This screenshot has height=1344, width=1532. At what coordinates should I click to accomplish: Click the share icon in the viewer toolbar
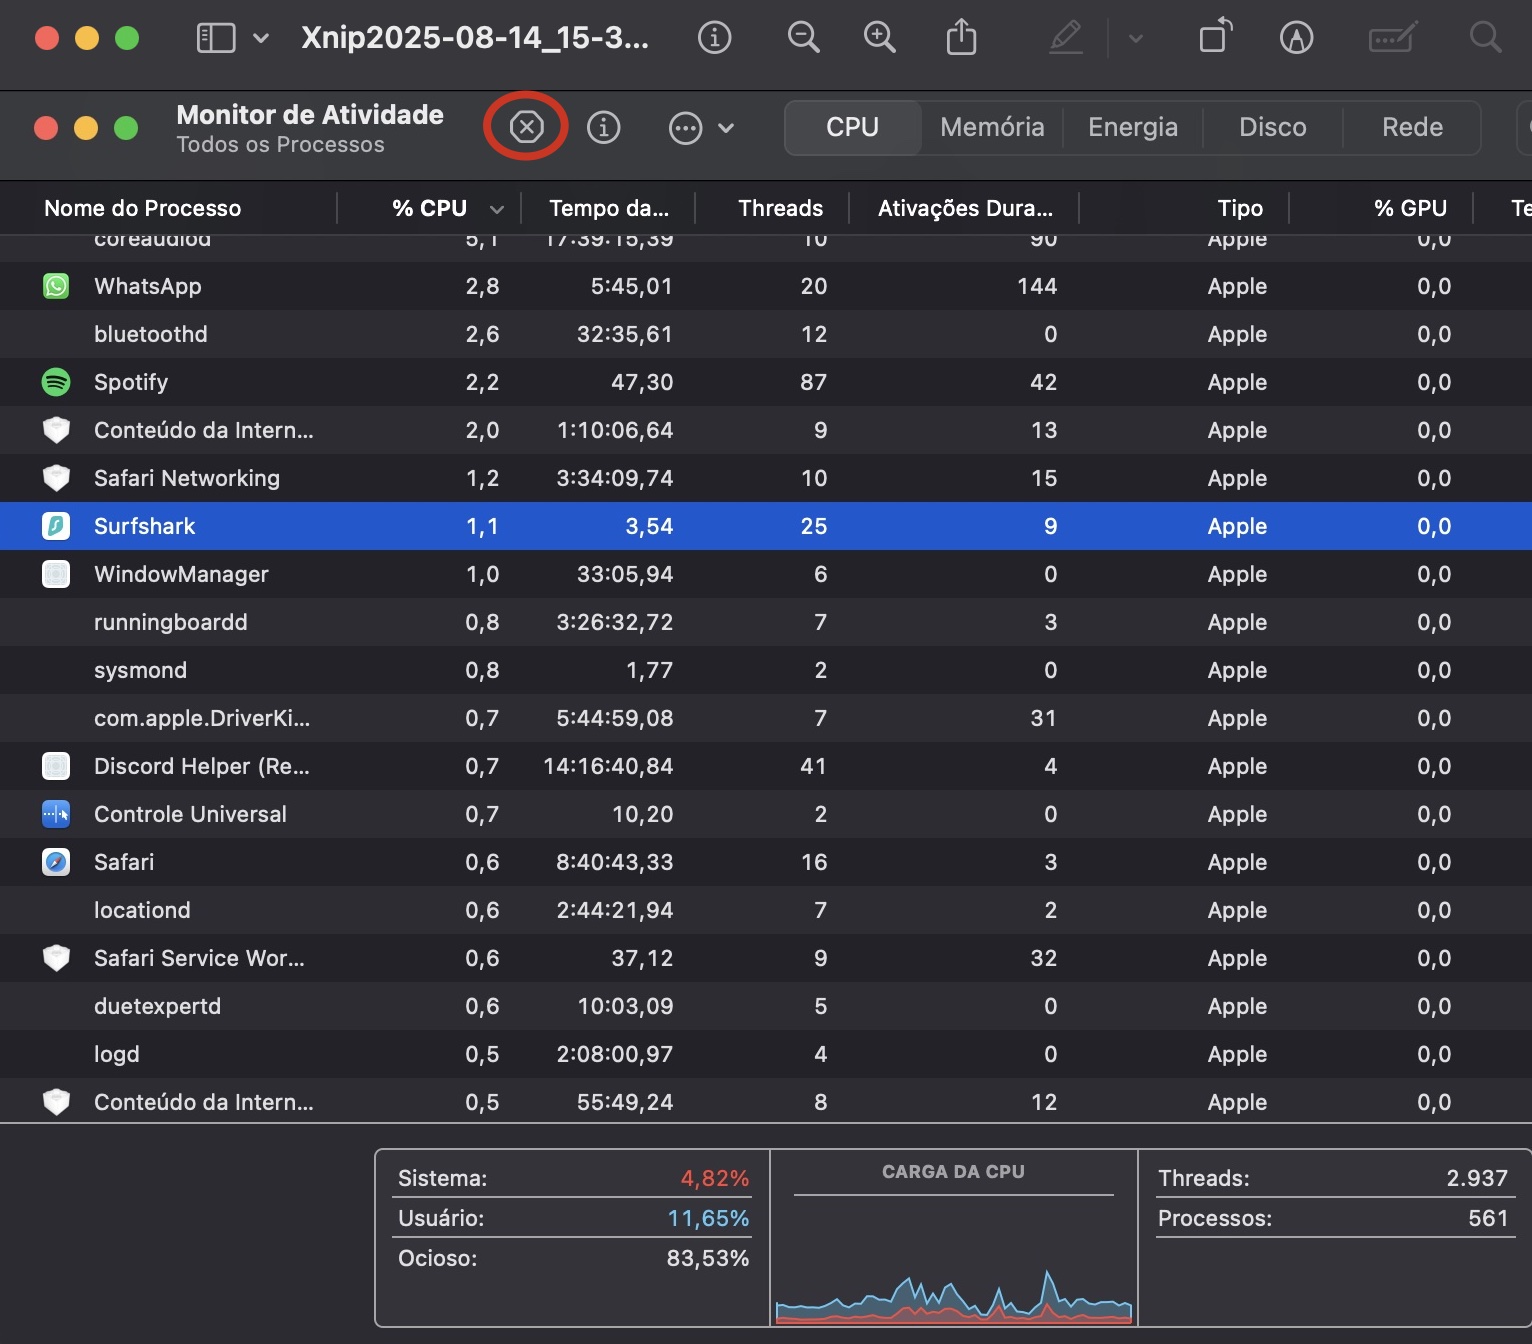[961, 37]
